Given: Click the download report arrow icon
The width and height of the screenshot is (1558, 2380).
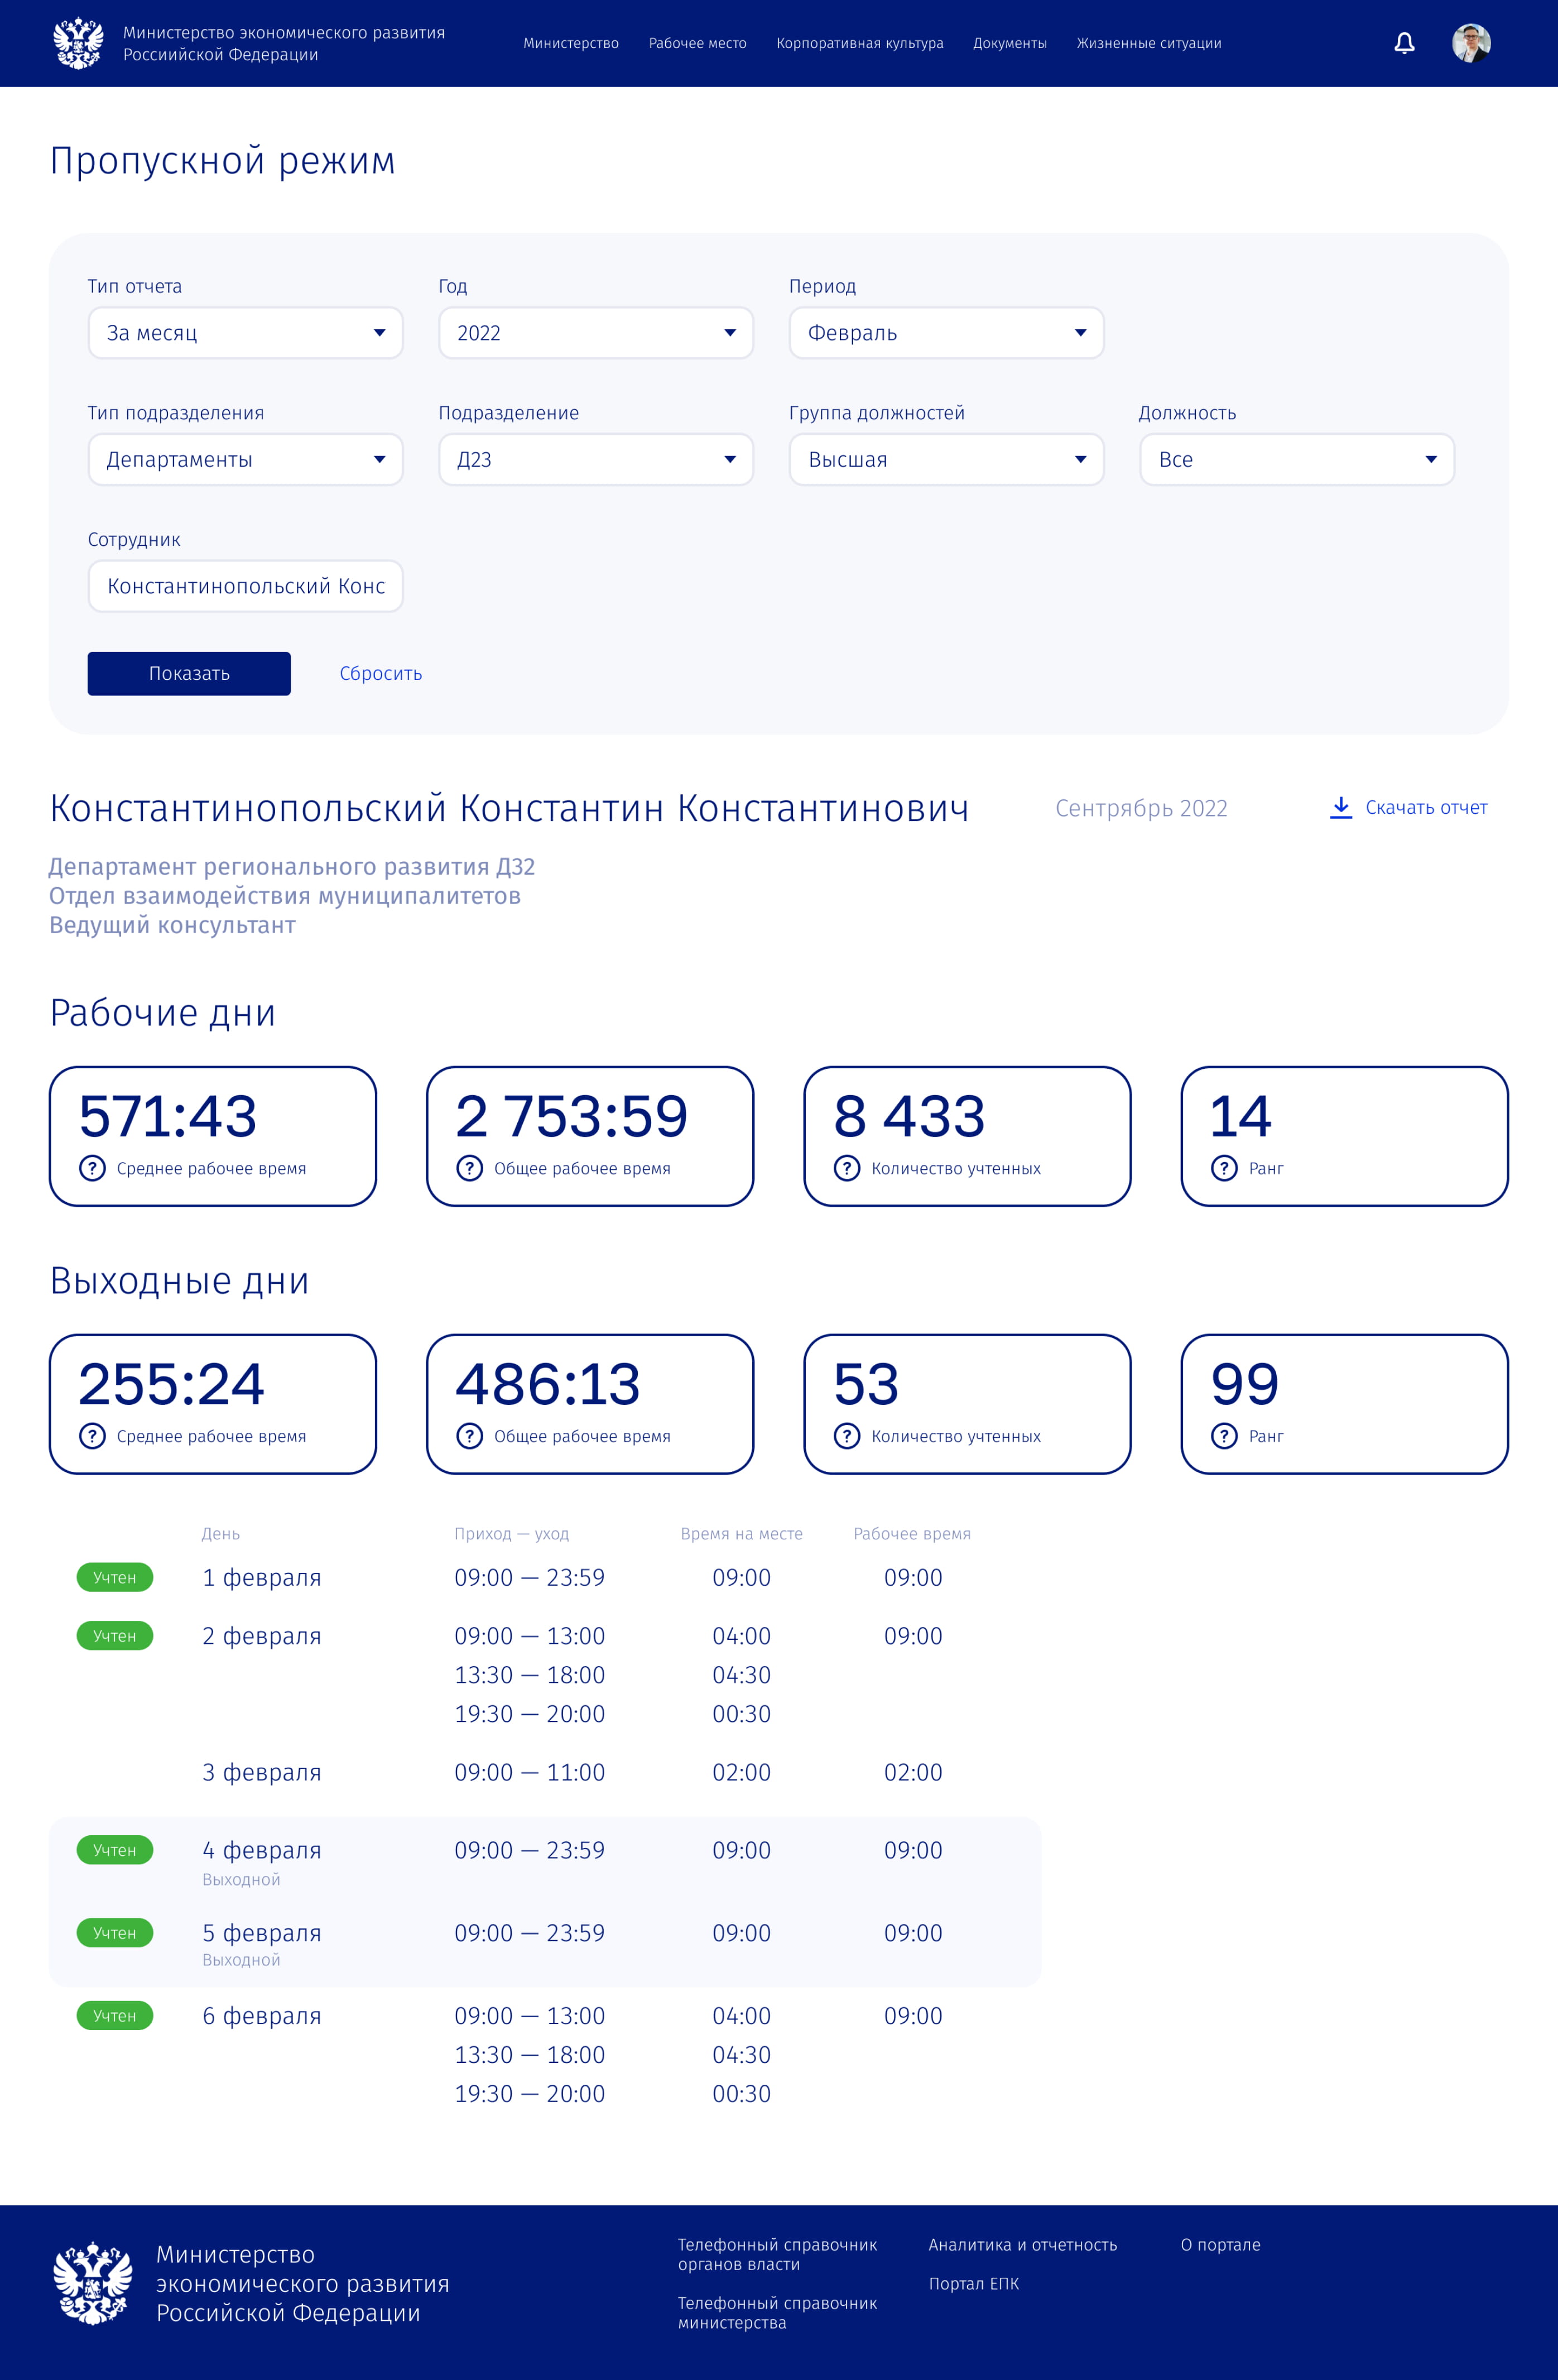Looking at the screenshot, I should pyautogui.click(x=1340, y=807).
